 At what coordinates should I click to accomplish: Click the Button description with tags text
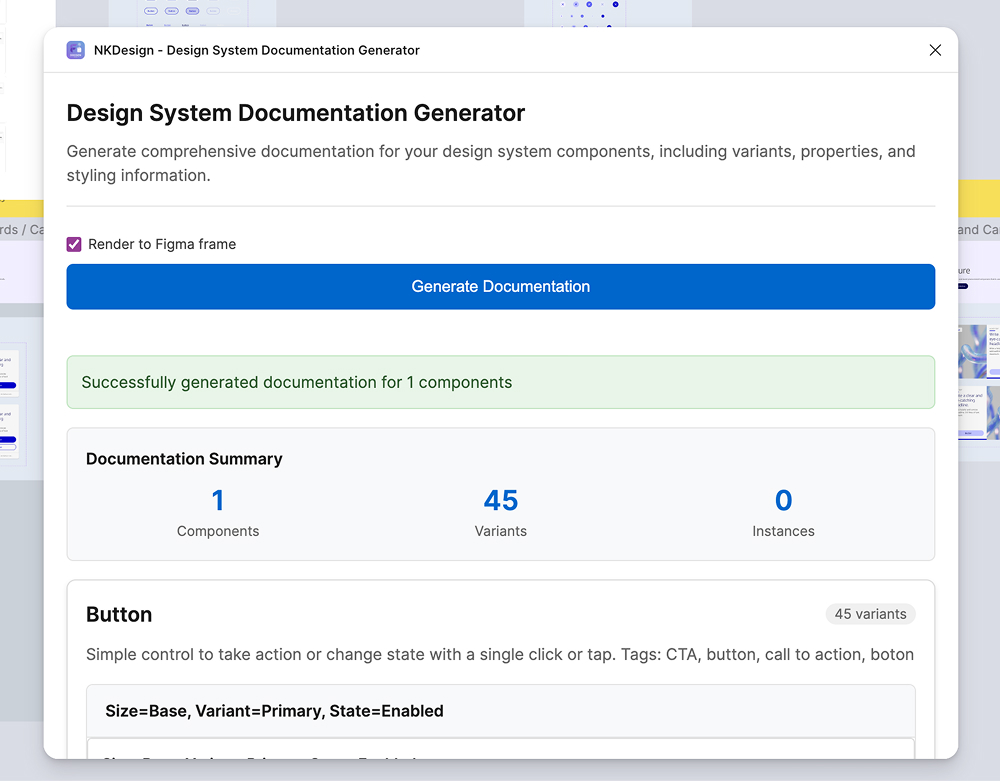tap(500, 655)
